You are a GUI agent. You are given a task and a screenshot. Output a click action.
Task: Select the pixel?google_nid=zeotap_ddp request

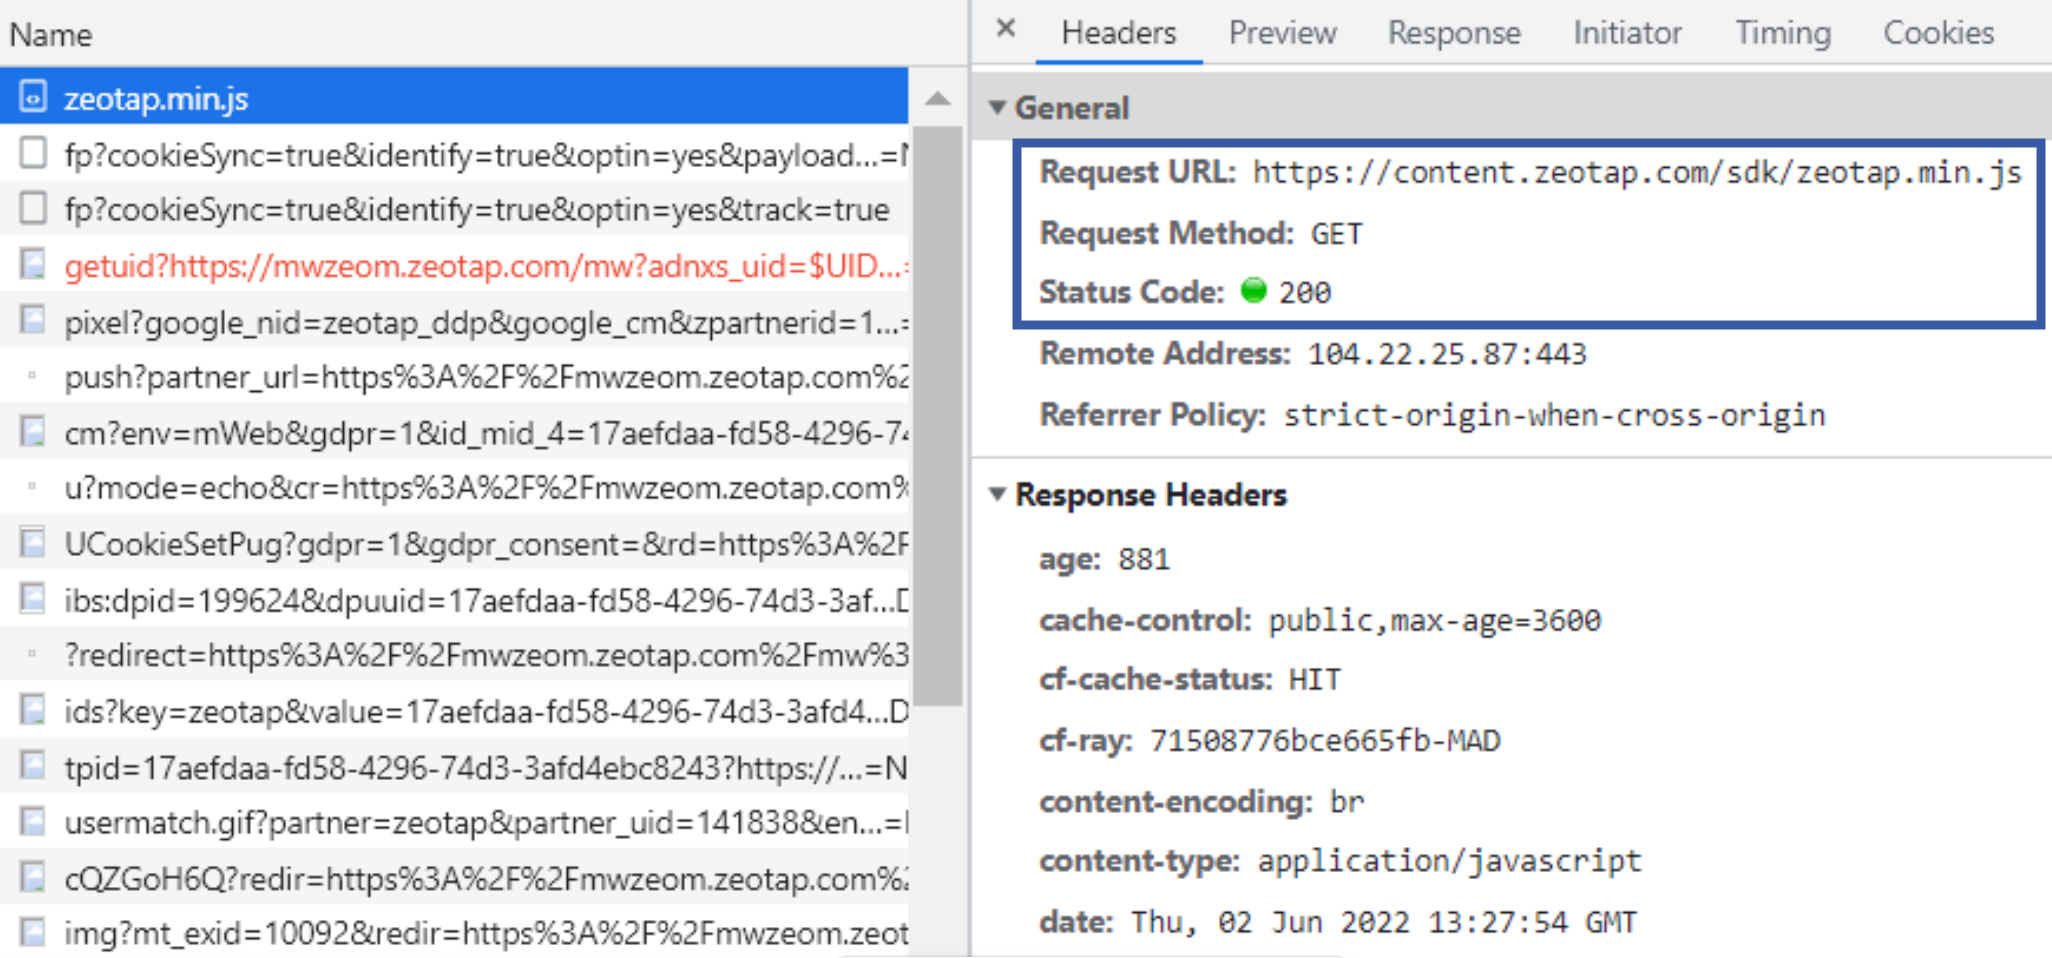pyautogui.click(x=454, y=321)
